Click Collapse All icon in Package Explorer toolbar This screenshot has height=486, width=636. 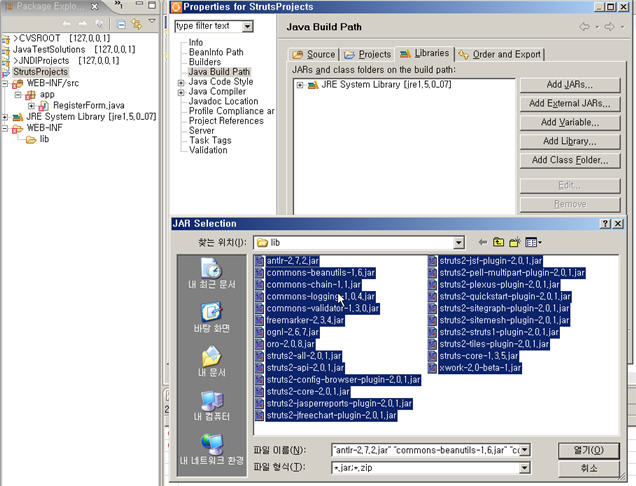click(121, 24)
